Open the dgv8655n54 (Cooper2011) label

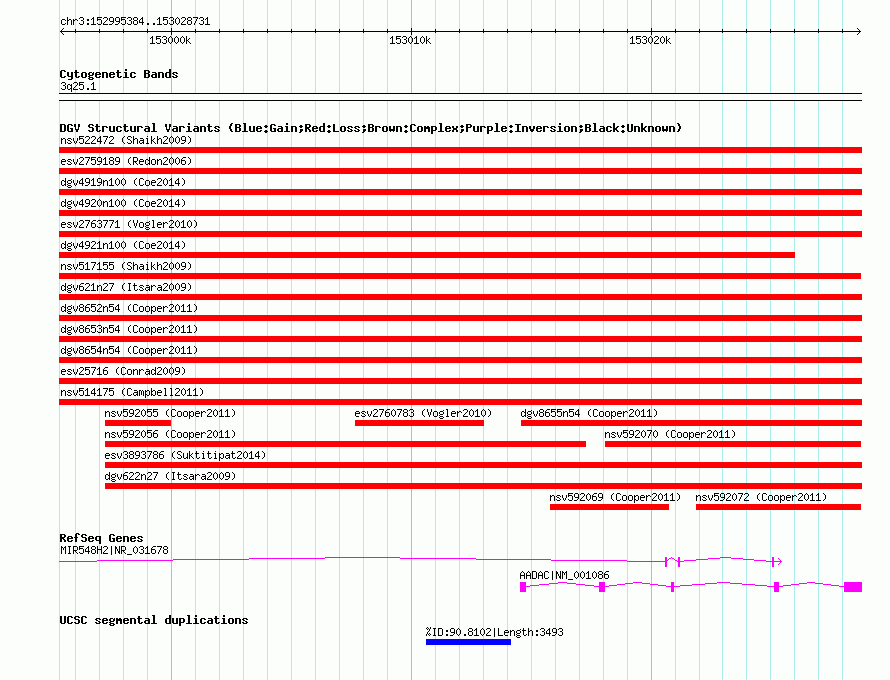click(x=589, y=413)
